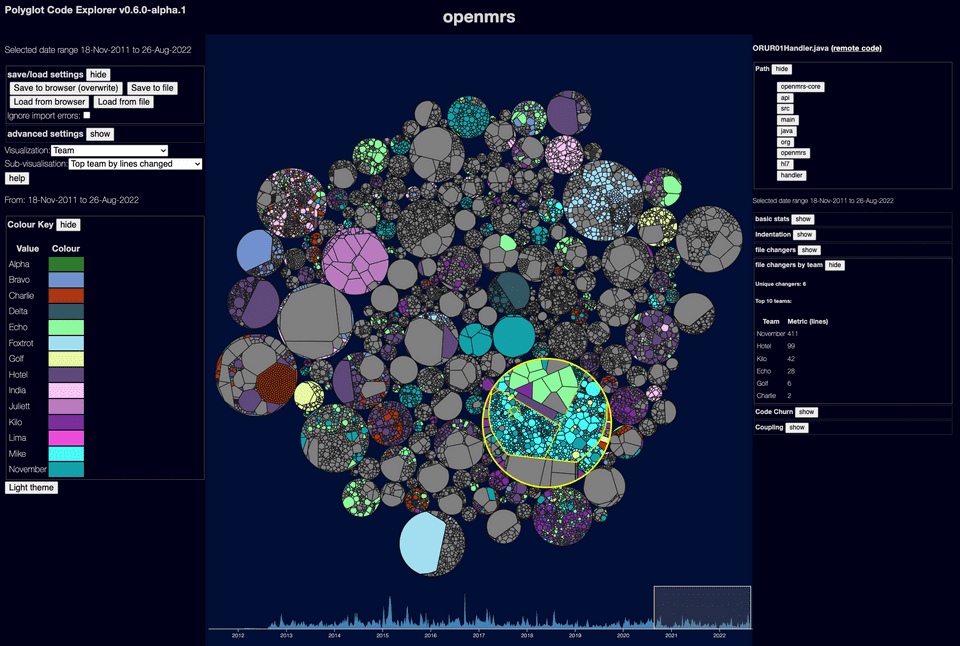Select the hl7 path segment
This screenshot has width=960, height=646.
785,164
